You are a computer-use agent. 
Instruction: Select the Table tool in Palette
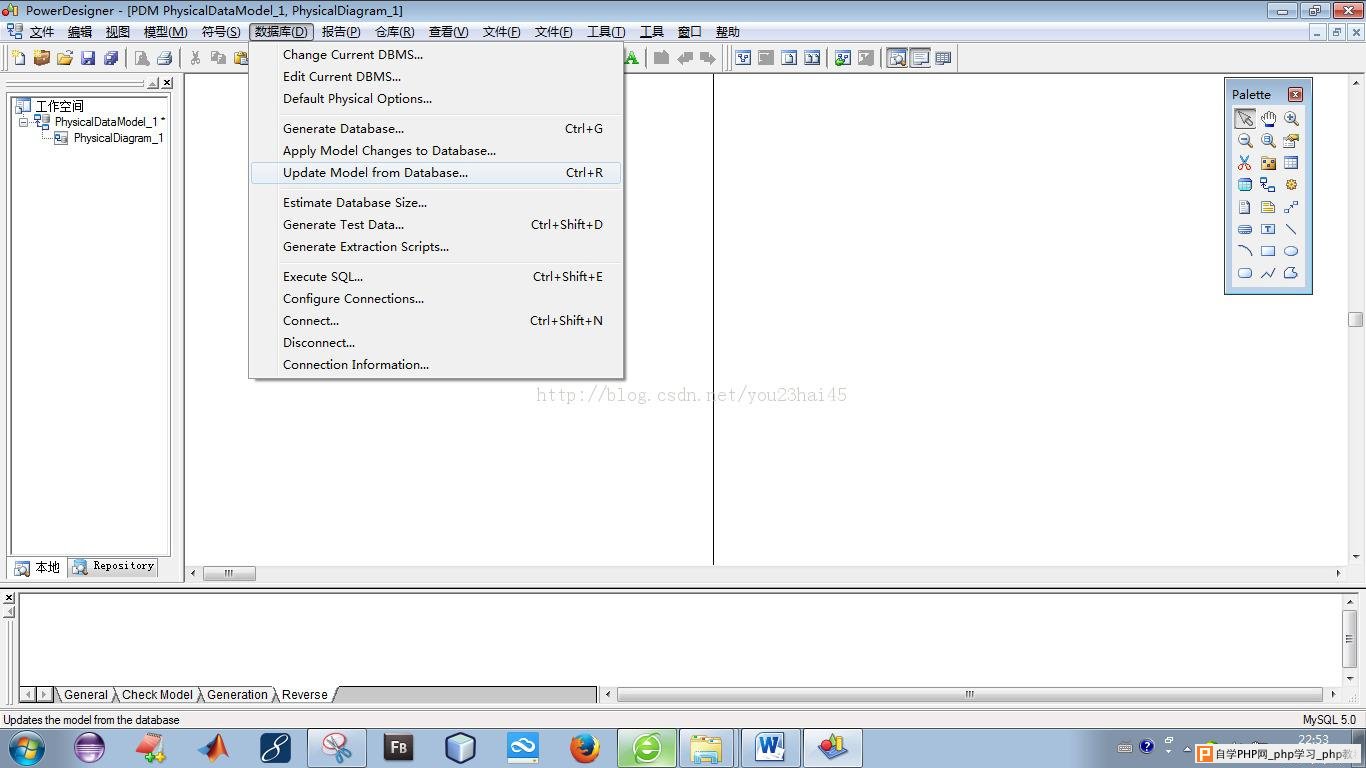(1291, 163)
